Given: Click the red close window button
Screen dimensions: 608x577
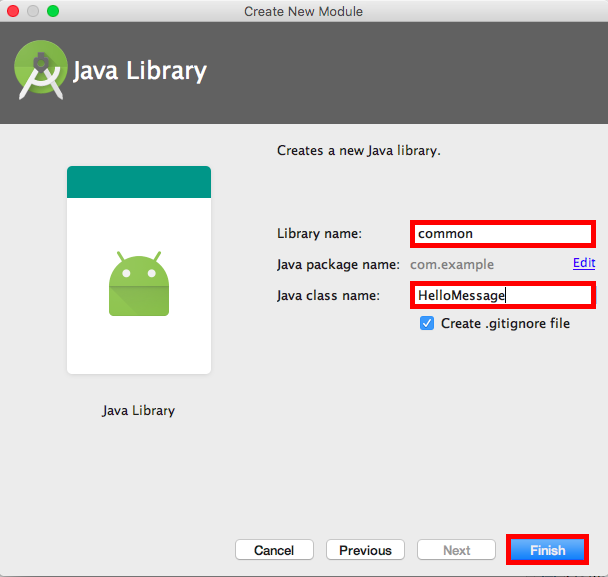Looking at the screenshot, I should [13, 11].
